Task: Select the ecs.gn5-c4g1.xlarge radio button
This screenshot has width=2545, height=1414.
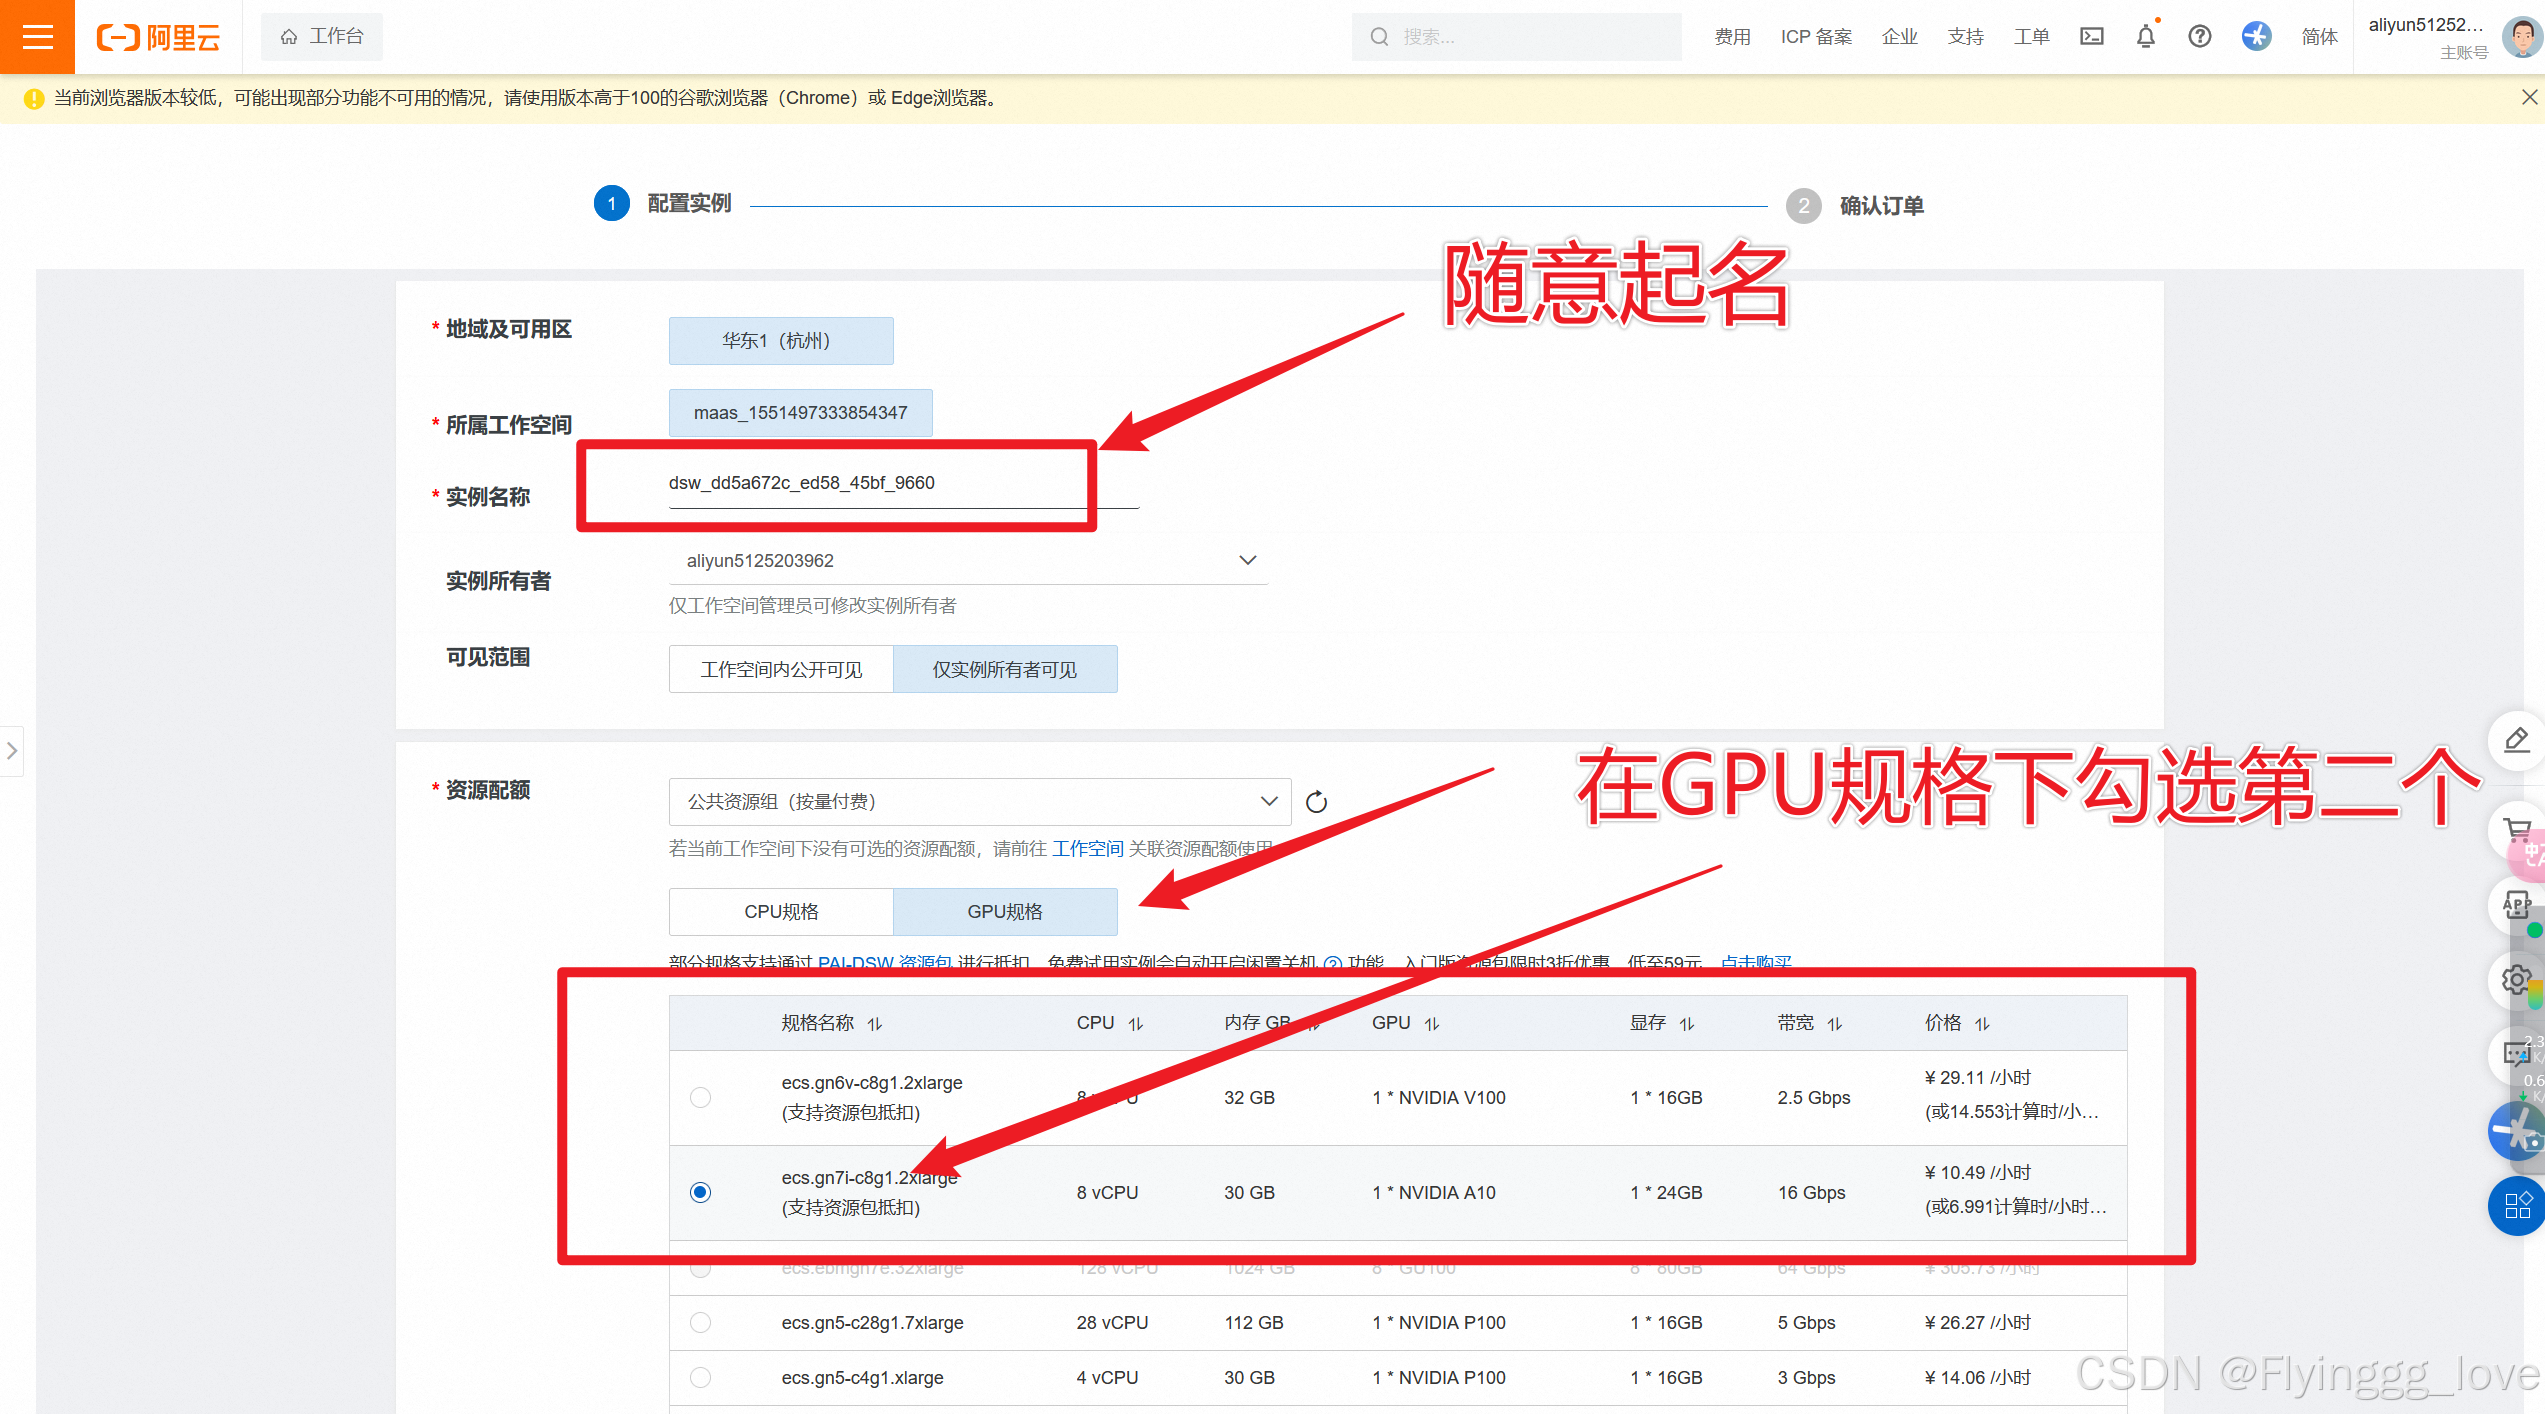Action: pyautogui.click(x=700, y=1377)
